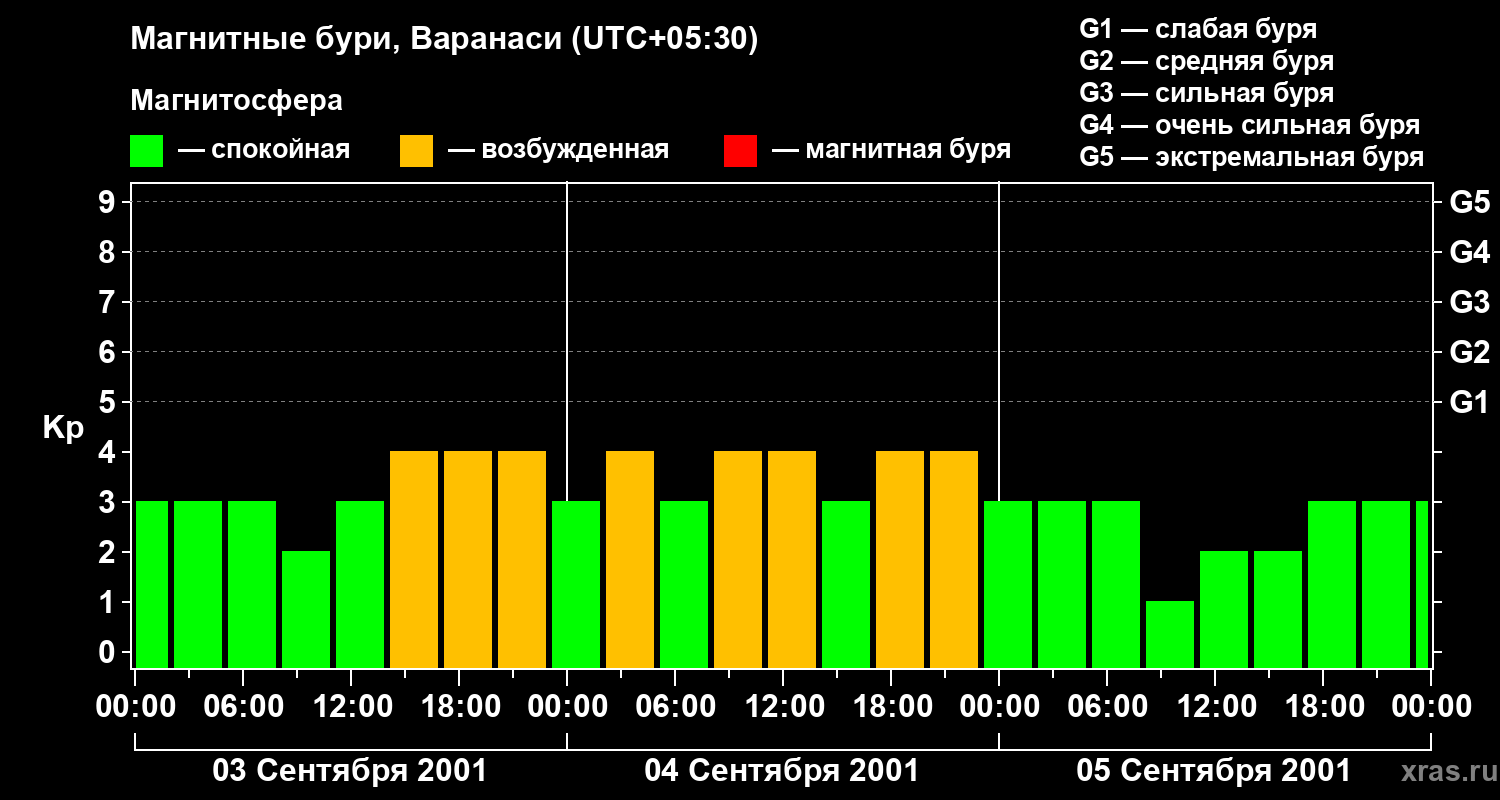The height and width of the screenshot is (800, 1500).
Task: Click the green bar above 06:00 on 05 Сентября
Action: coord(1116,584)
